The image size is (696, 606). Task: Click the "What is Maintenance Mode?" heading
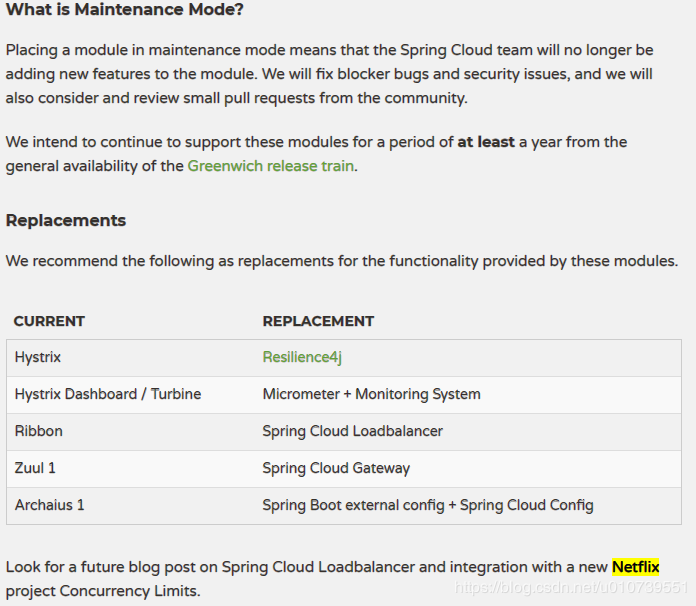(x=124, y=11)
